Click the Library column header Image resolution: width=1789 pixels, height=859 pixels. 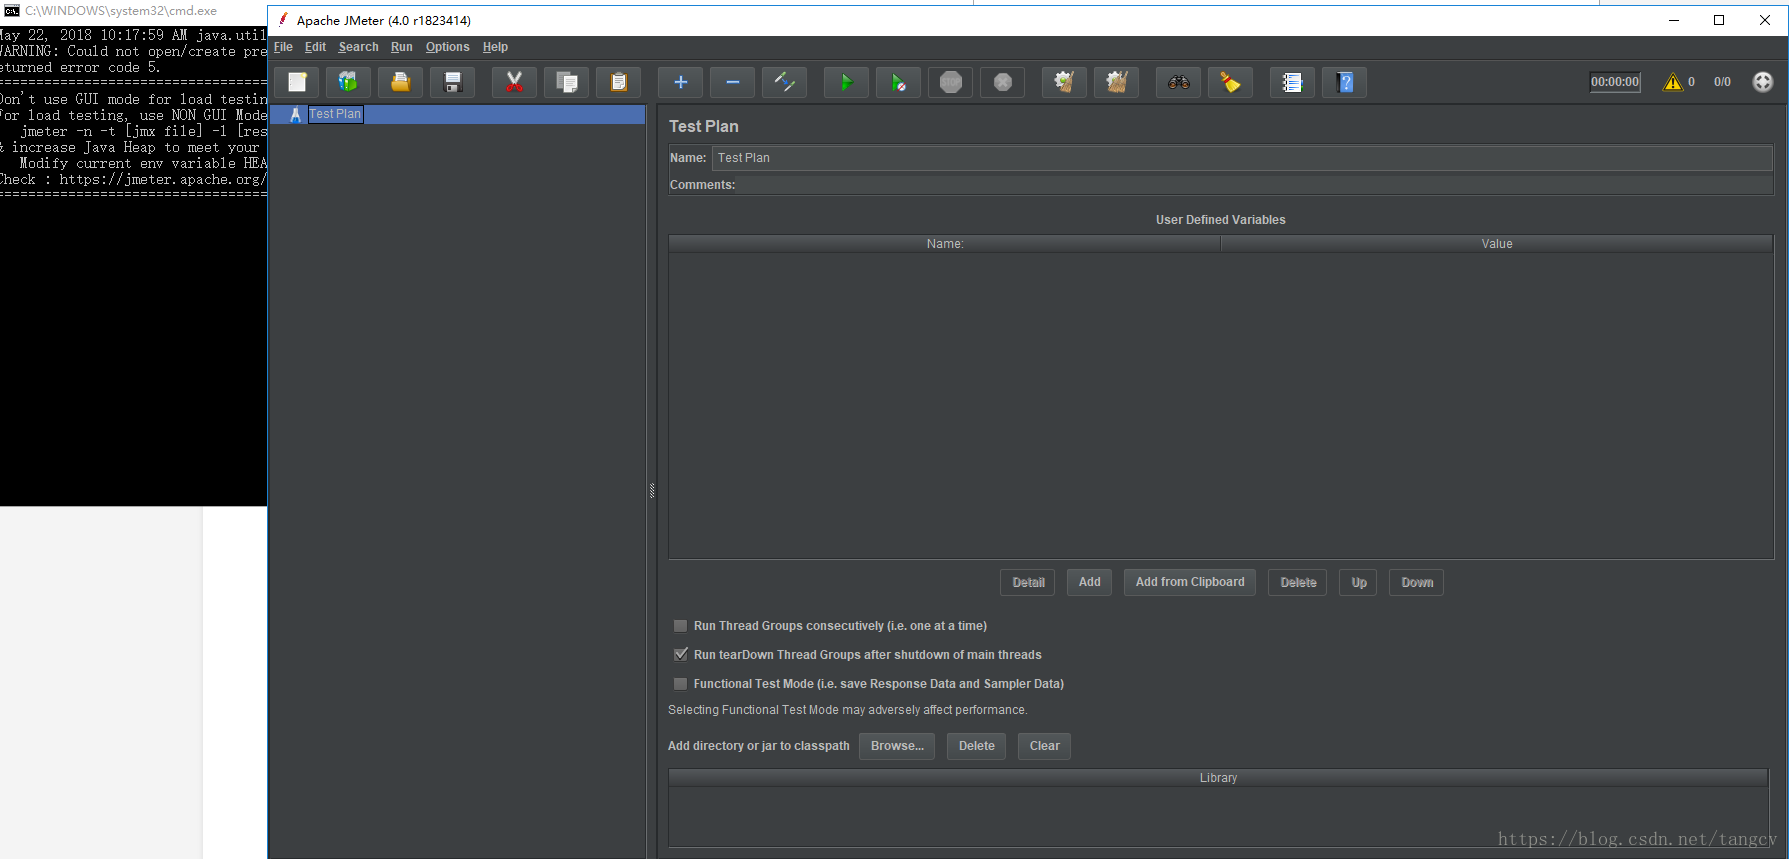coord(1218,778)
